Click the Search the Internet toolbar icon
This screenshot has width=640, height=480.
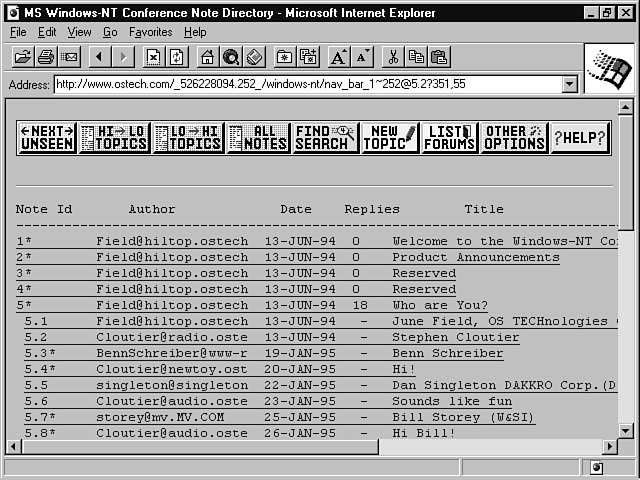[231, 57]
